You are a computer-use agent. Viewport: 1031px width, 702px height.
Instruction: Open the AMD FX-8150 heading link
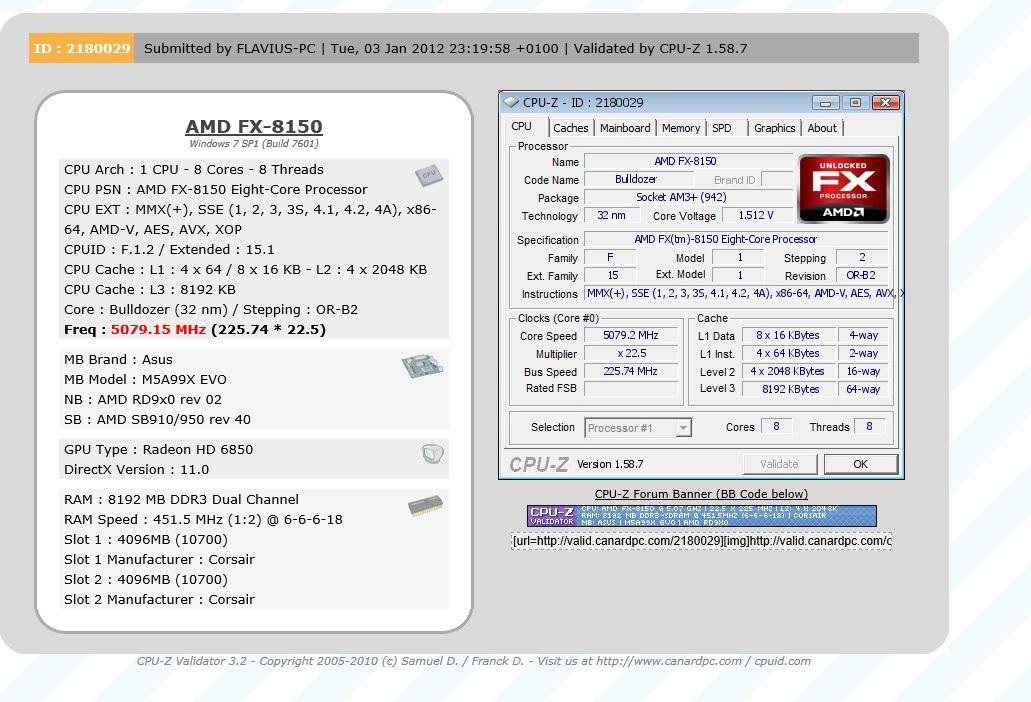click(254, 126)
